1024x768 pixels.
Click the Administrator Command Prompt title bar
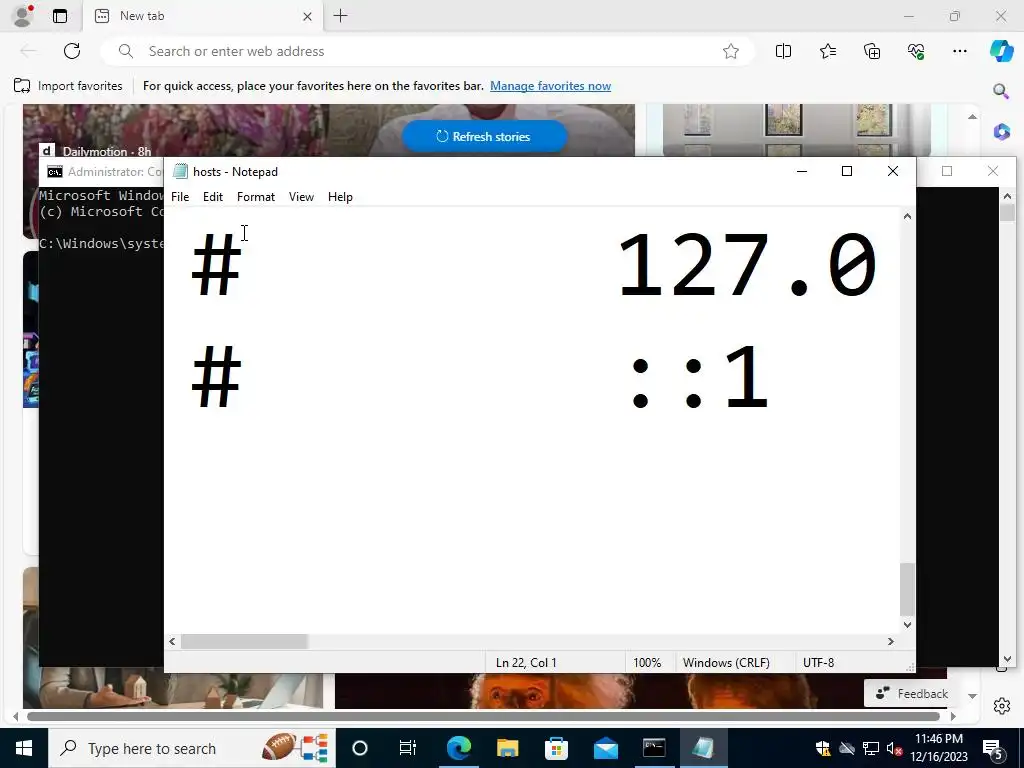102,172
